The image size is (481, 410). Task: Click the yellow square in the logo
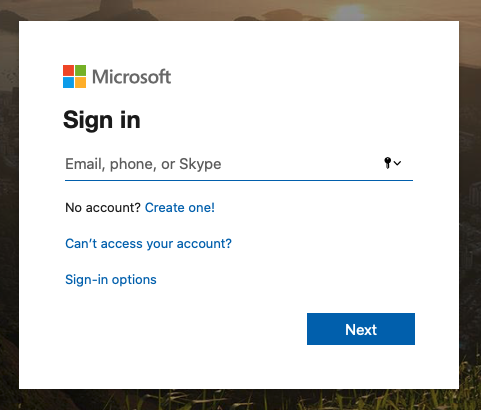80,82
